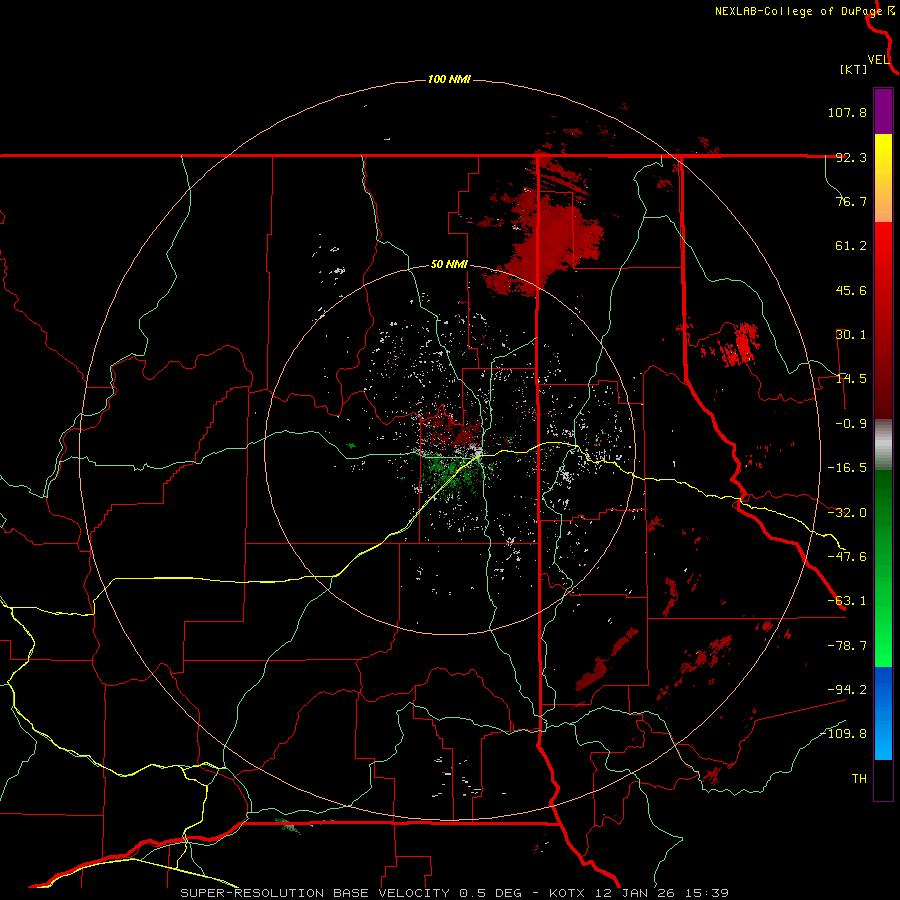Click the -78.7 velocity scale value
900x900 pixels.
coord(847,646)
